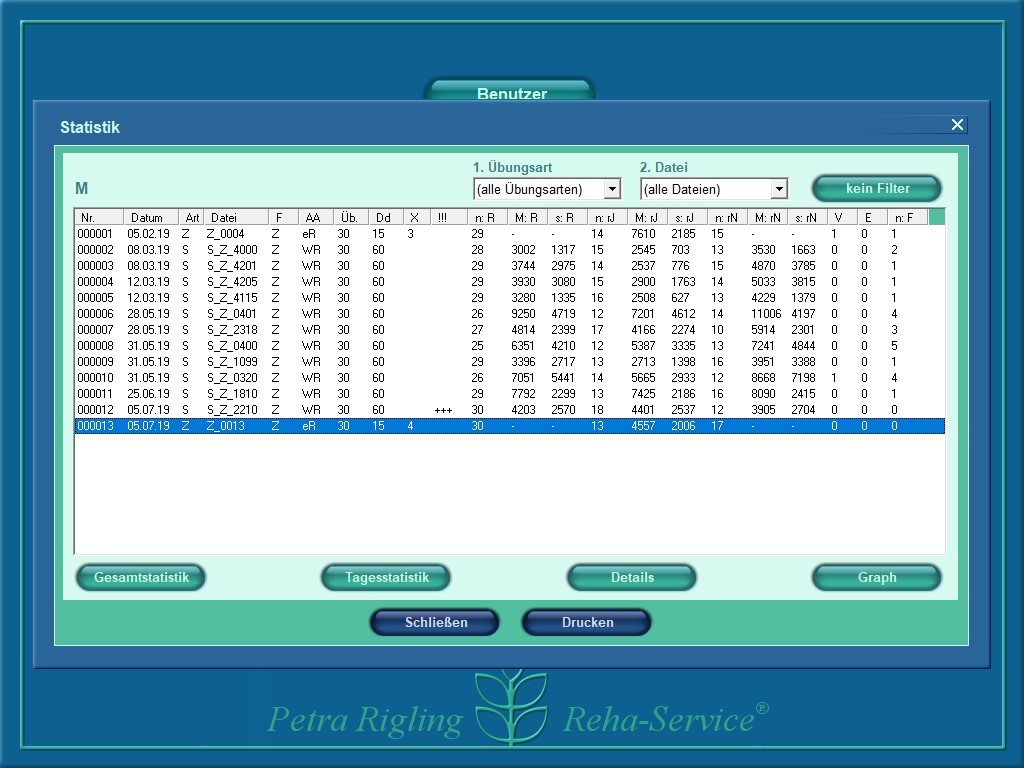Viewport: 1024px width, 768px height.
Task: Click the 'V' column header
Action: click(x=842, y=217)
